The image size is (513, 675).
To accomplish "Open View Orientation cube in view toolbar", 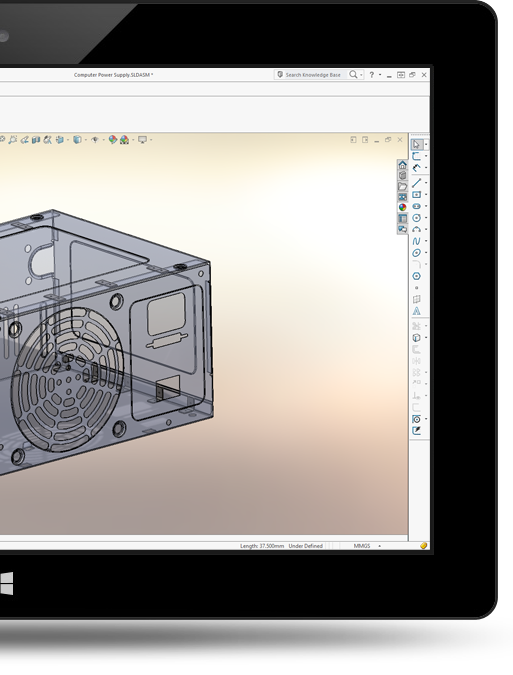I will pos(60,139).
